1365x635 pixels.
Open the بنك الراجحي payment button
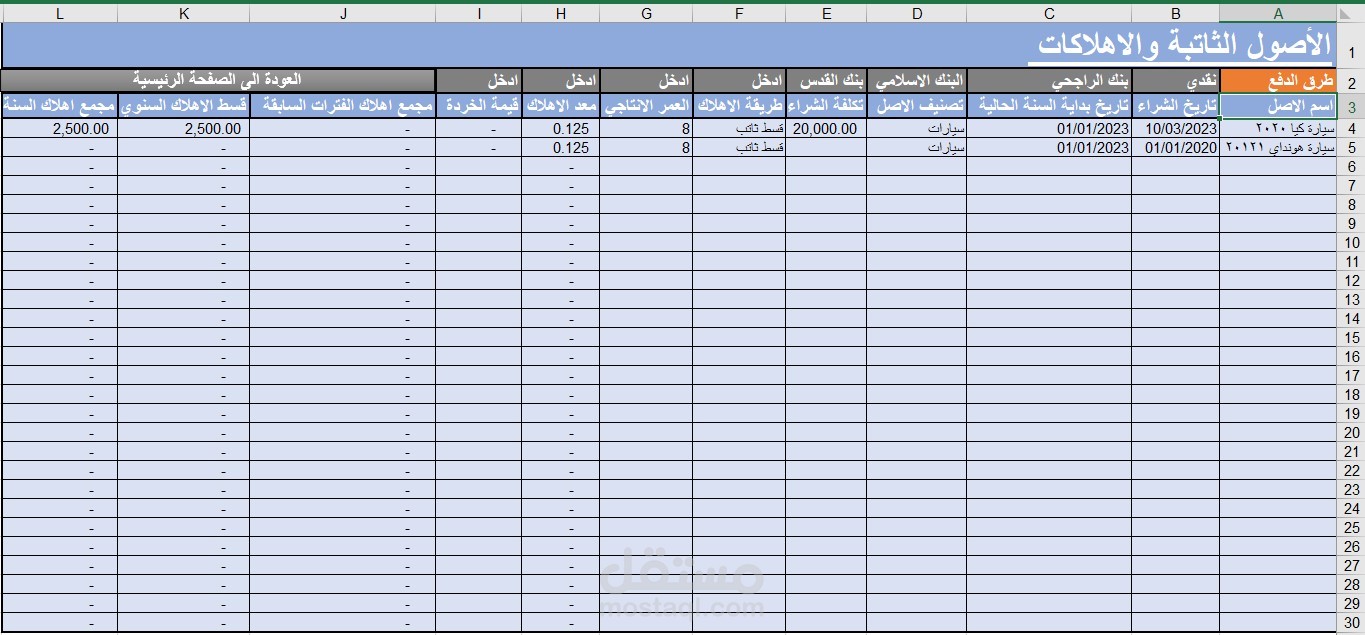coord(1049,81)
